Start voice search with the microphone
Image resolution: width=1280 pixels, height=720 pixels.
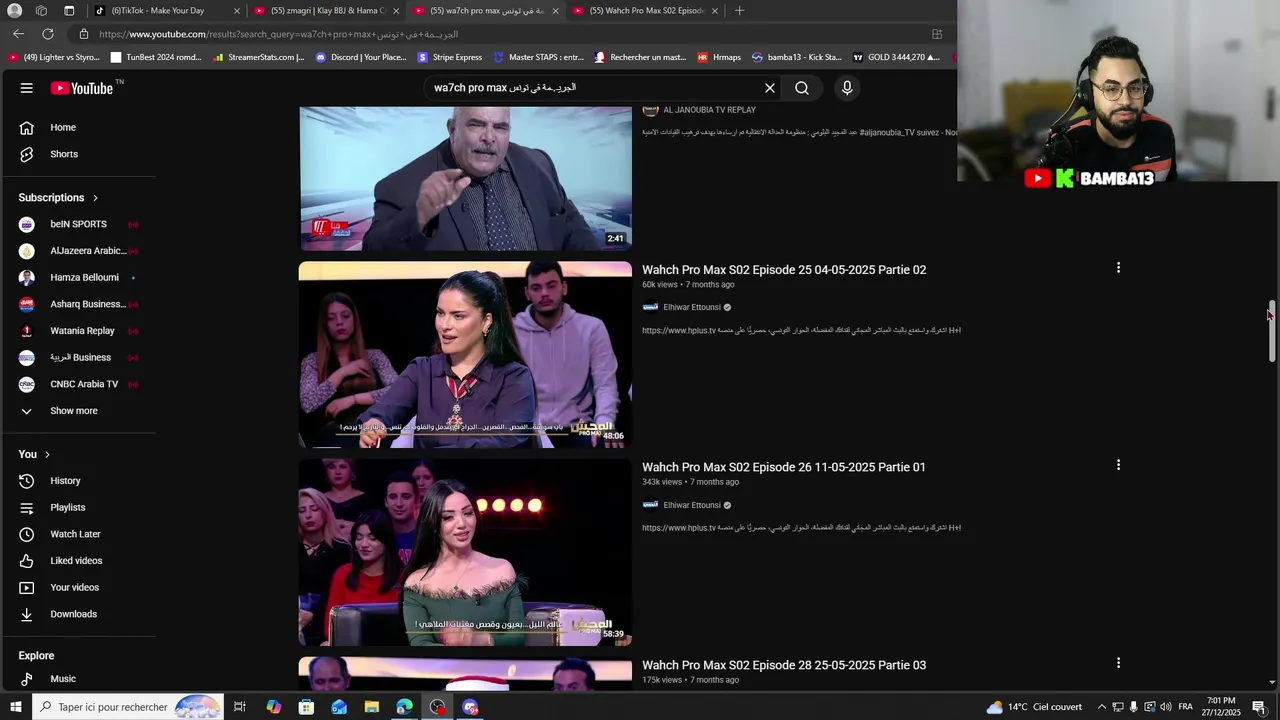click(847, 88)
